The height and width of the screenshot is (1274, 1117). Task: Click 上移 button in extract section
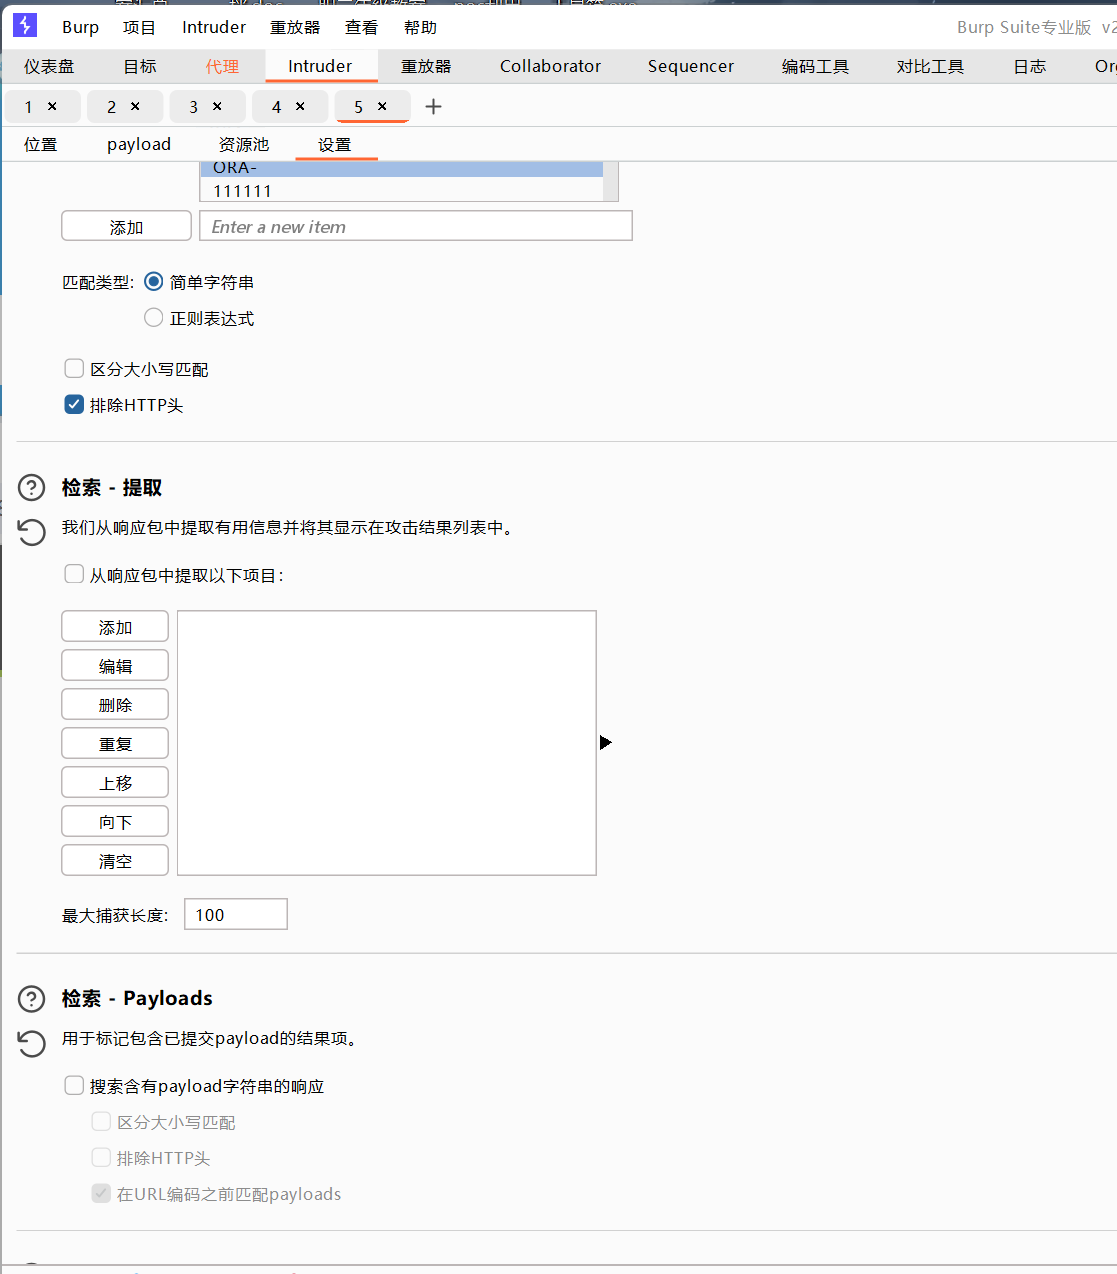click(x=115, y=783)
